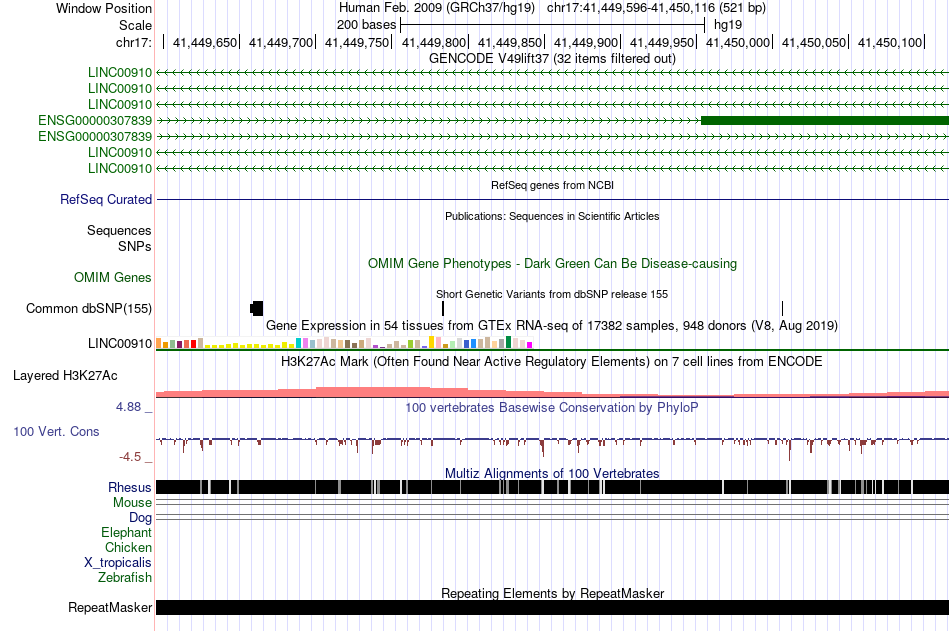Click the RefSeq Curated track label
Screen dimensions: 950x631
tap(106, 199)
